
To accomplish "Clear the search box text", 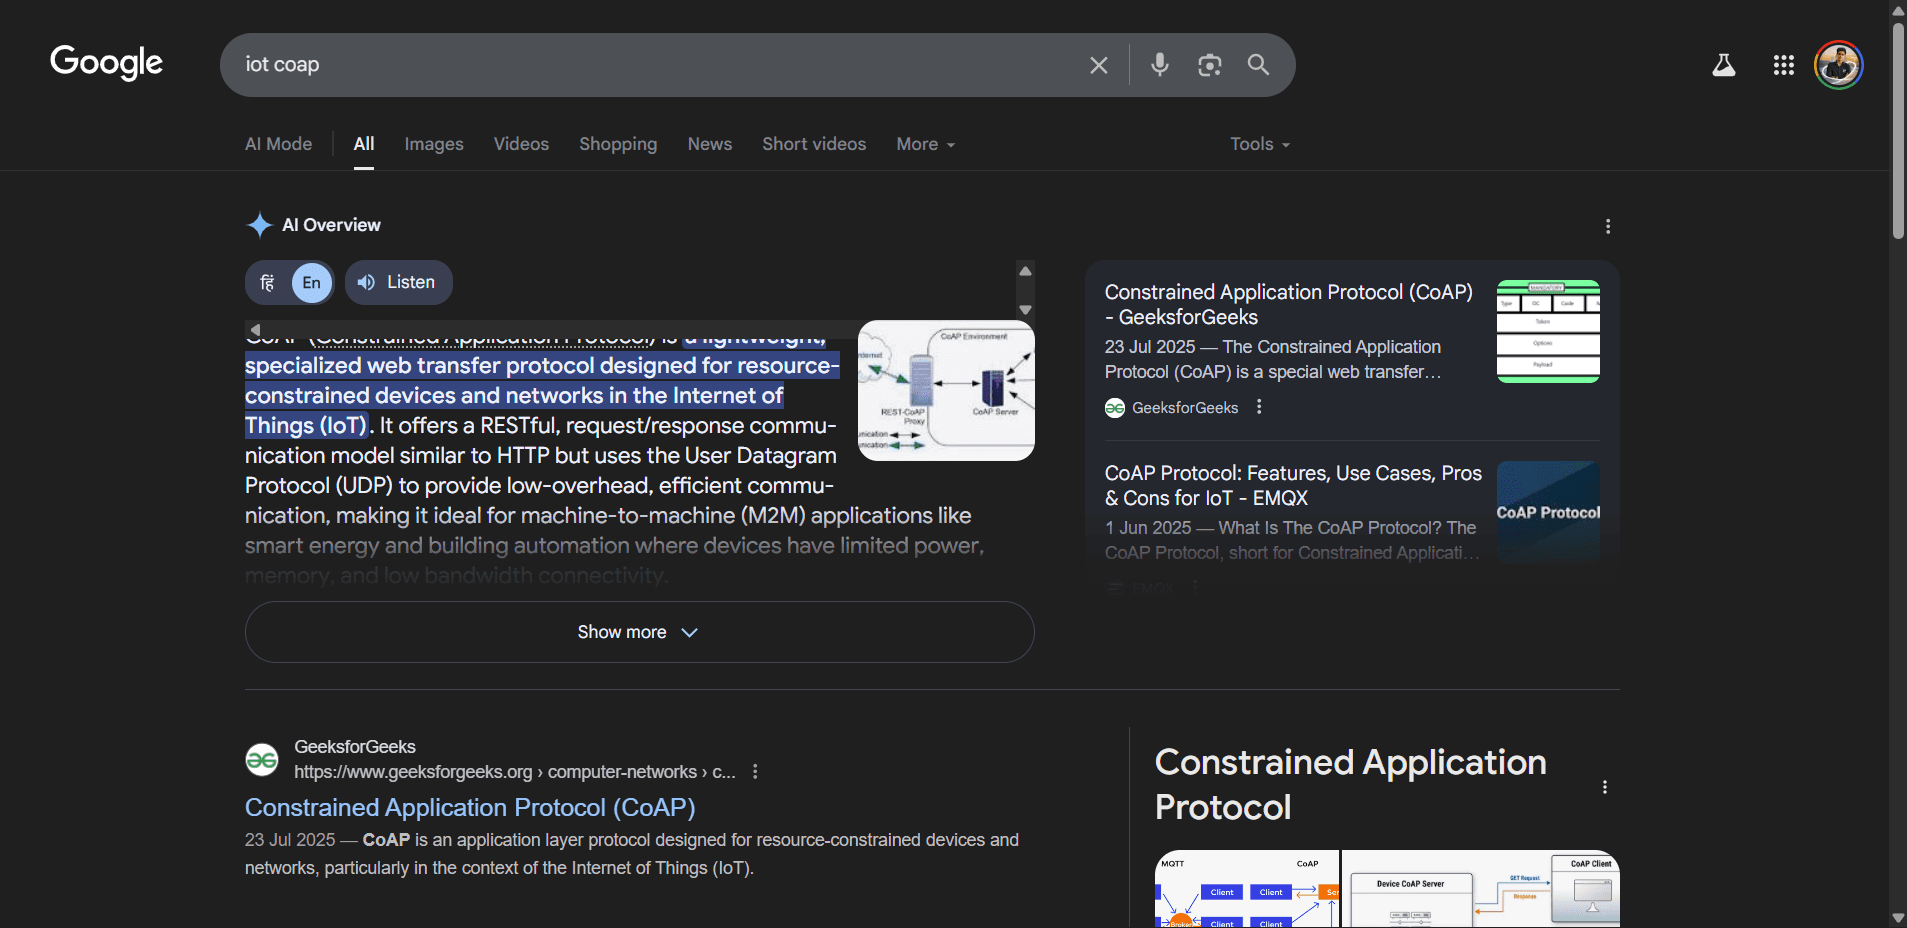I will click(1098, 65).
